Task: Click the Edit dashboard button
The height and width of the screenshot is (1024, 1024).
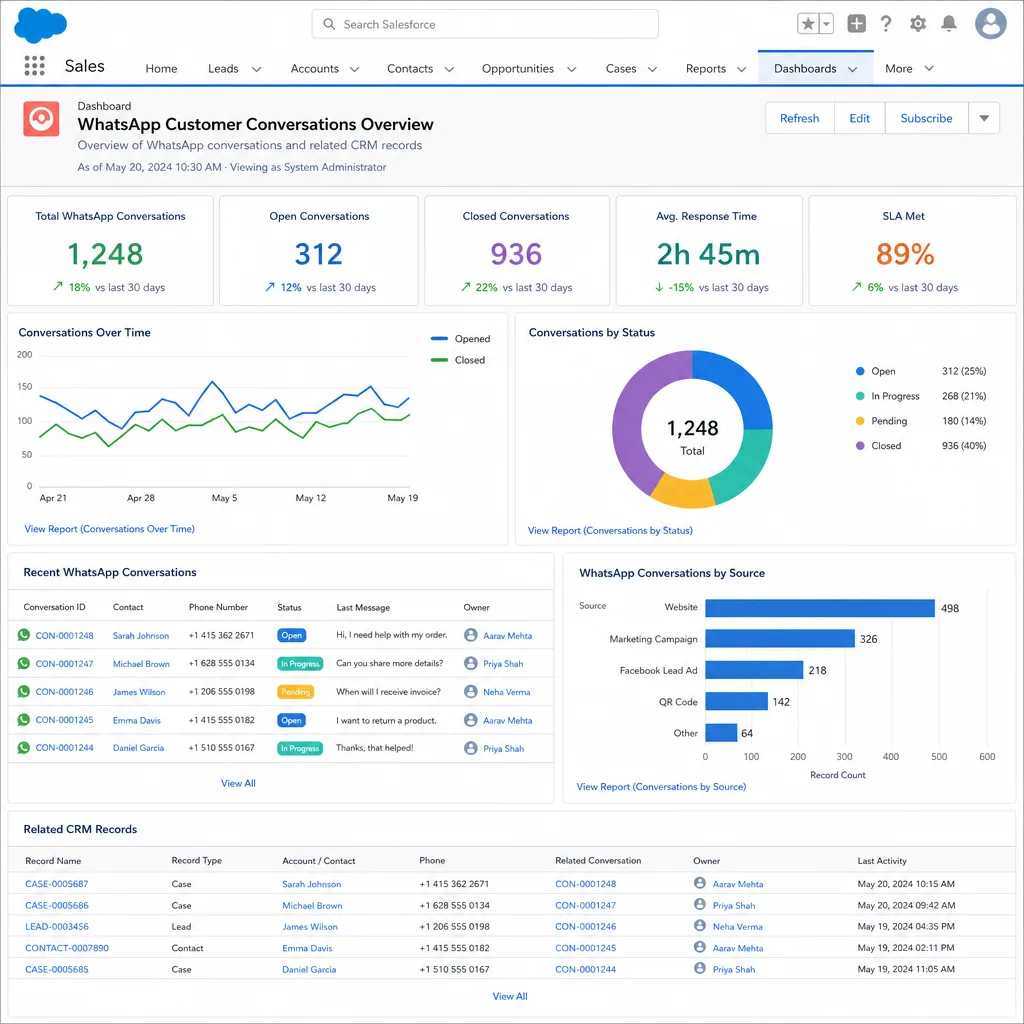Action: 859,118
